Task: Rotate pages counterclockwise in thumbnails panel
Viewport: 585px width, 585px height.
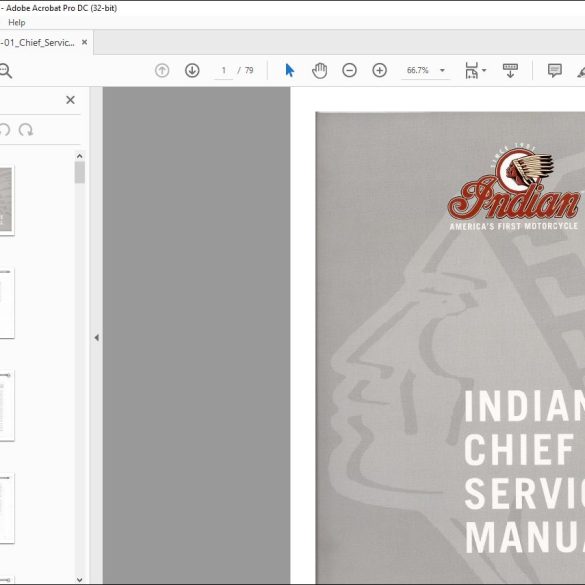Action: pyautogui.click(x=4, y=130)
